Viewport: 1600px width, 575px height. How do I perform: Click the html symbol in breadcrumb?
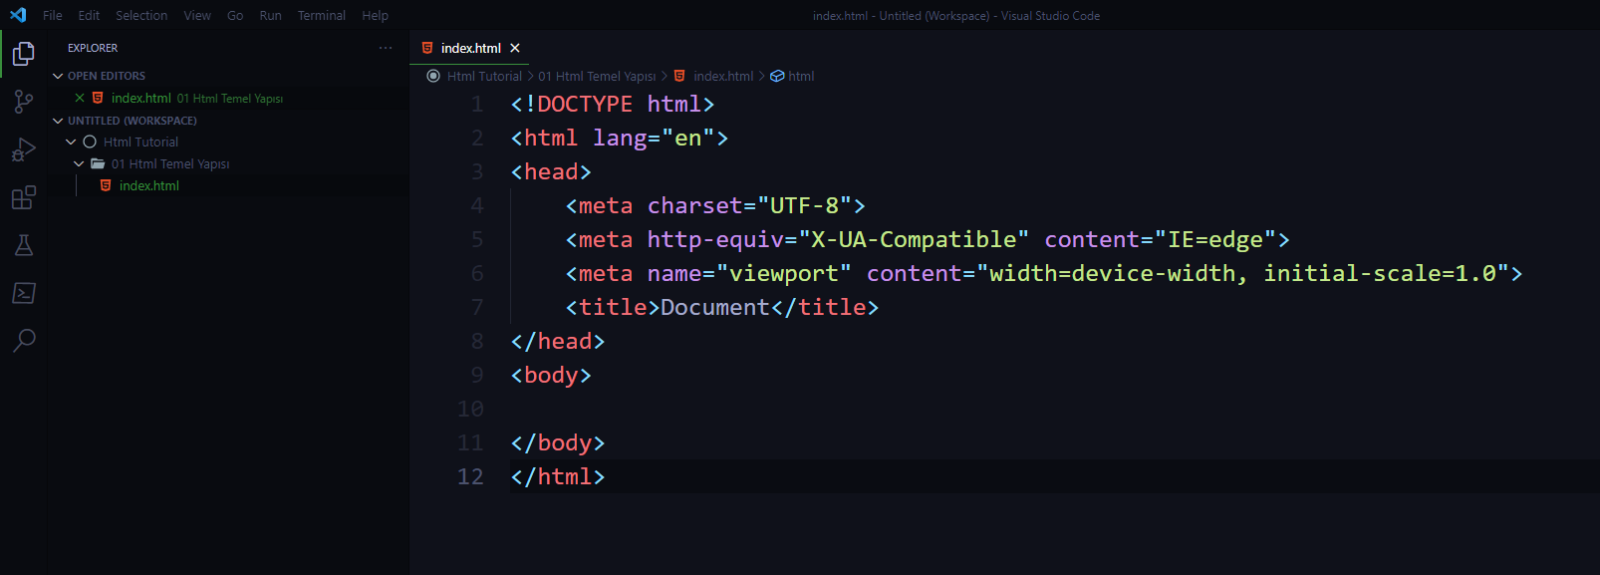(x=800, y=76)
